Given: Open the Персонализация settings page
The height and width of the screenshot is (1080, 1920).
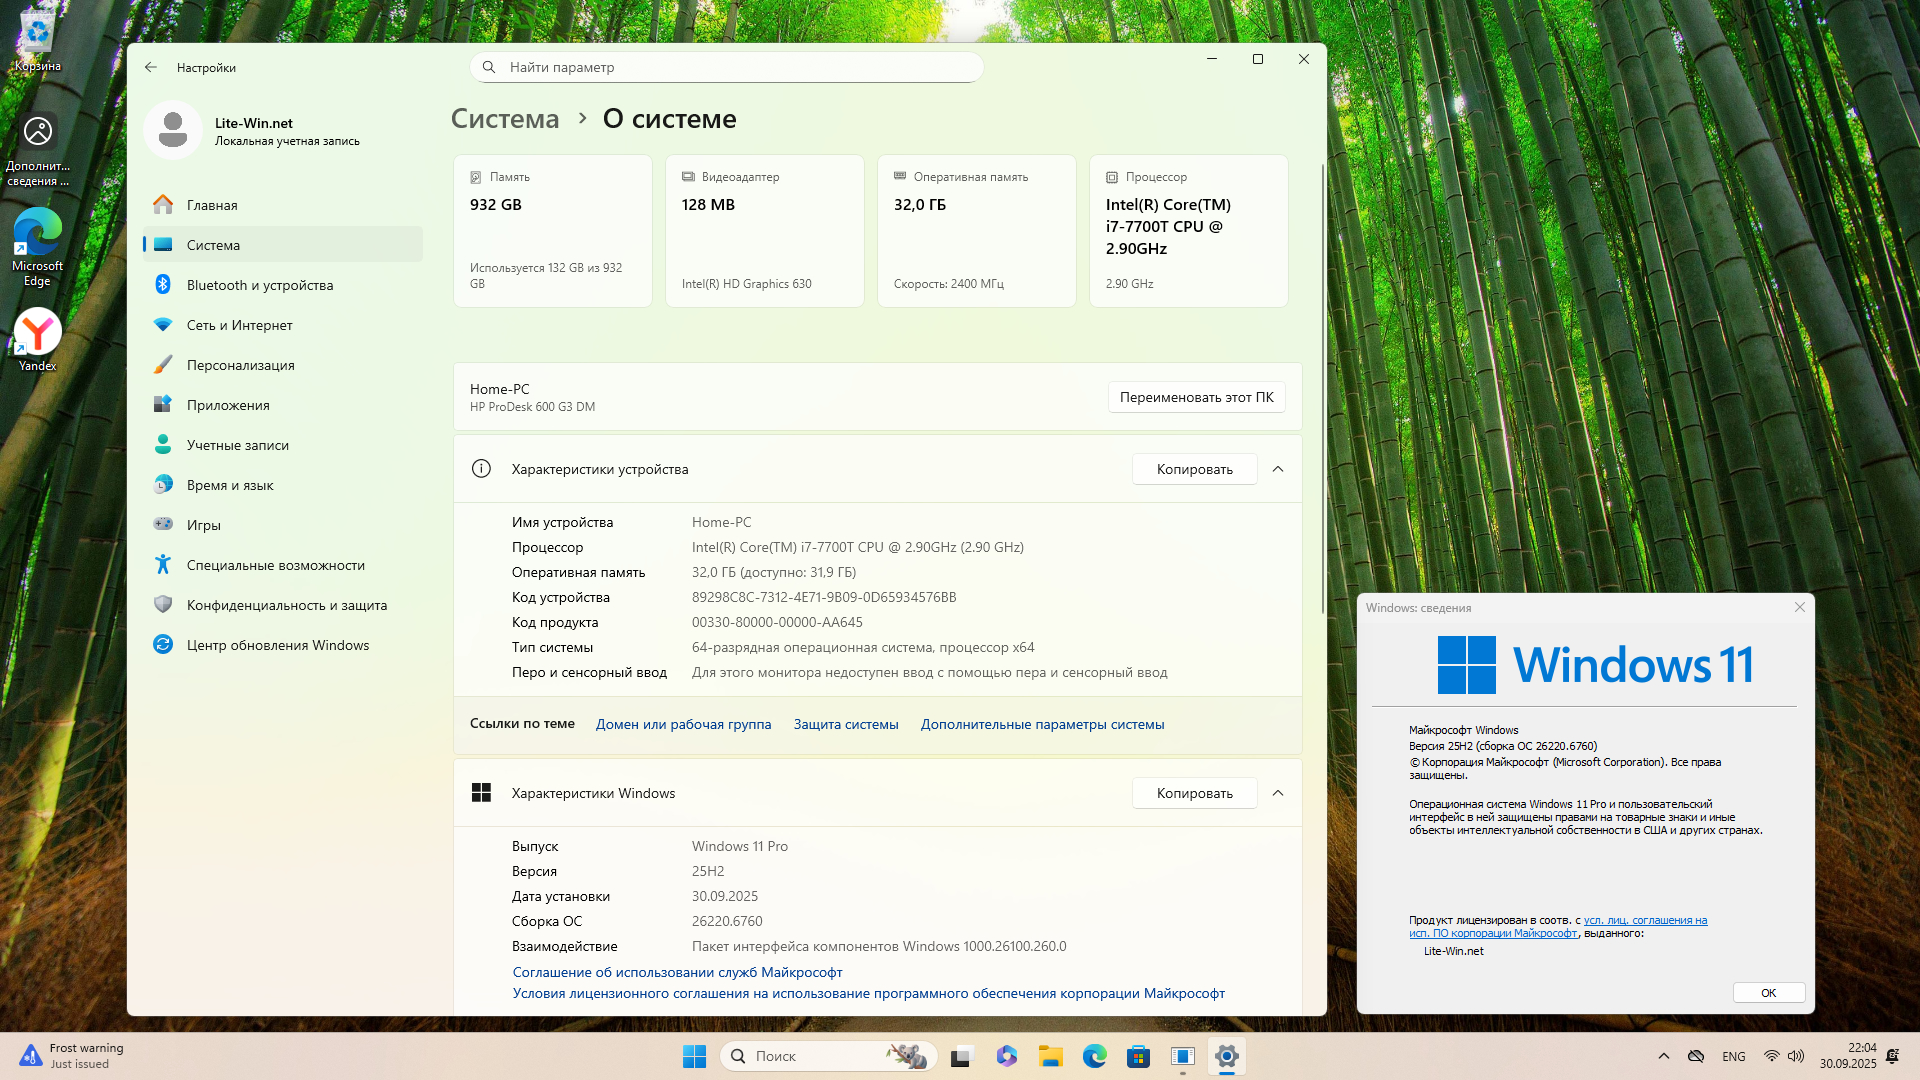Looking at the screenshot, I should (240, 365).
